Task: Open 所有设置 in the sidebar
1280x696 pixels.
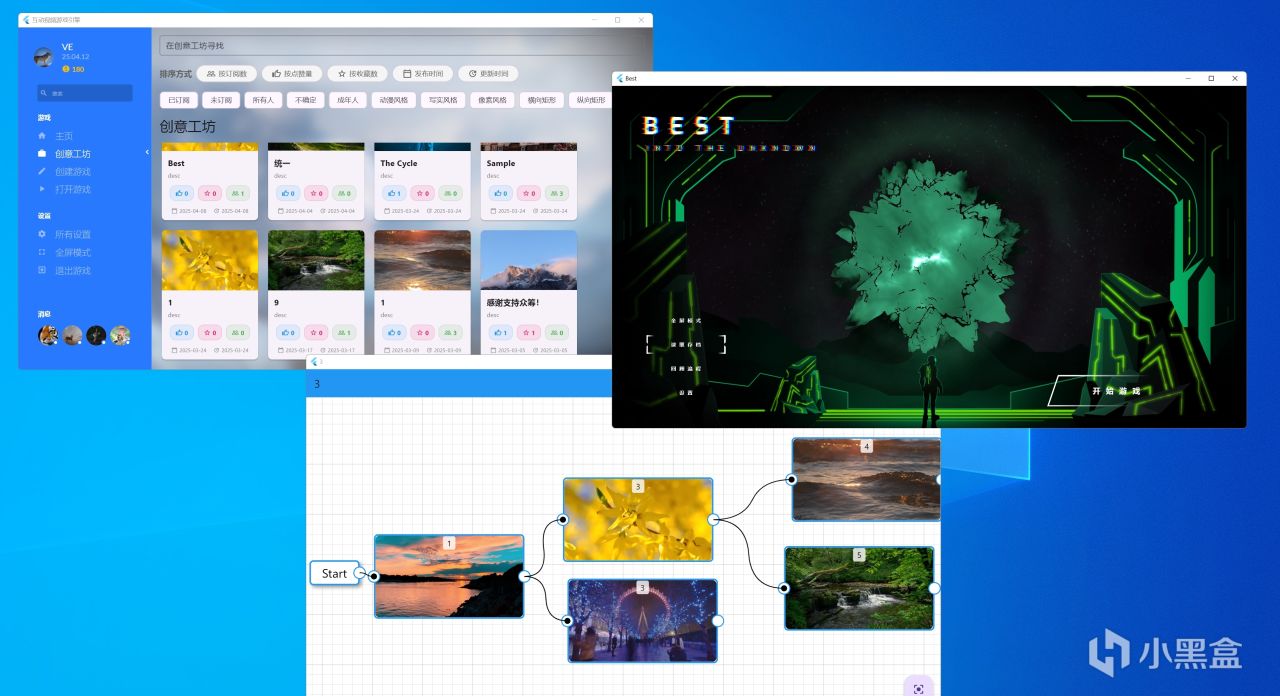Action: point(72,234)
